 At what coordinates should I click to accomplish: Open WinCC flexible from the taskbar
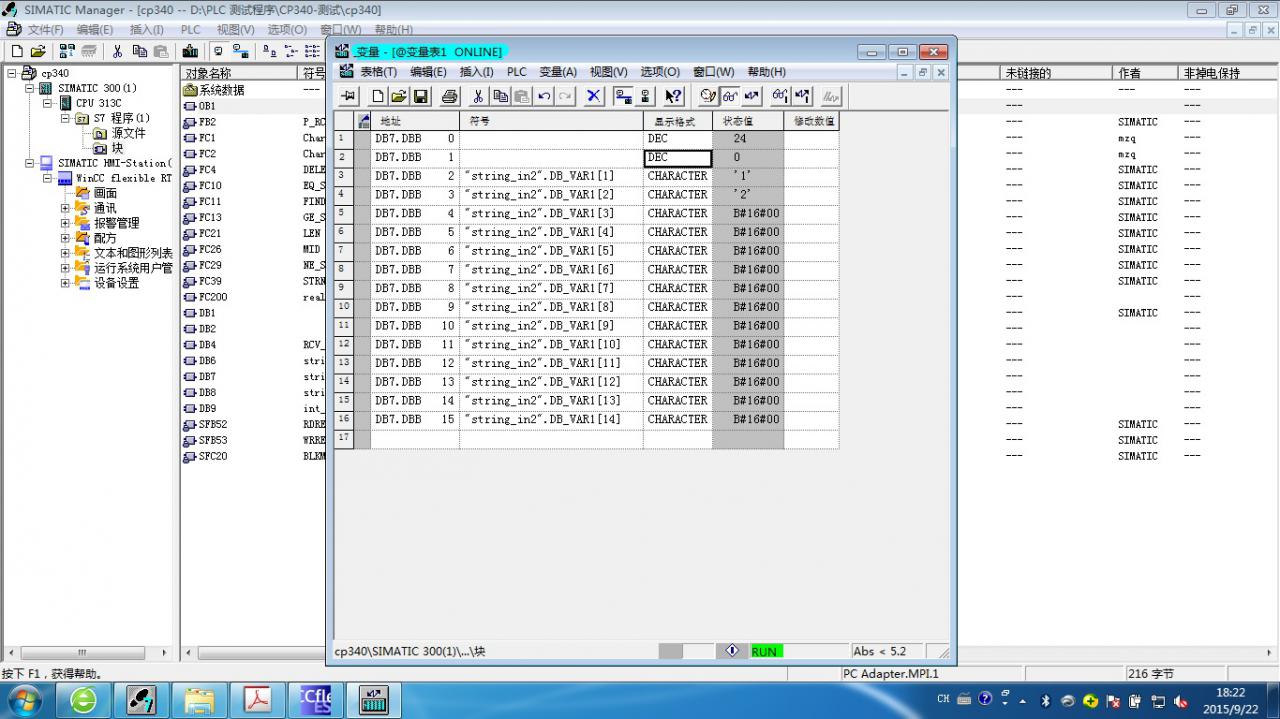pos(315,699)
